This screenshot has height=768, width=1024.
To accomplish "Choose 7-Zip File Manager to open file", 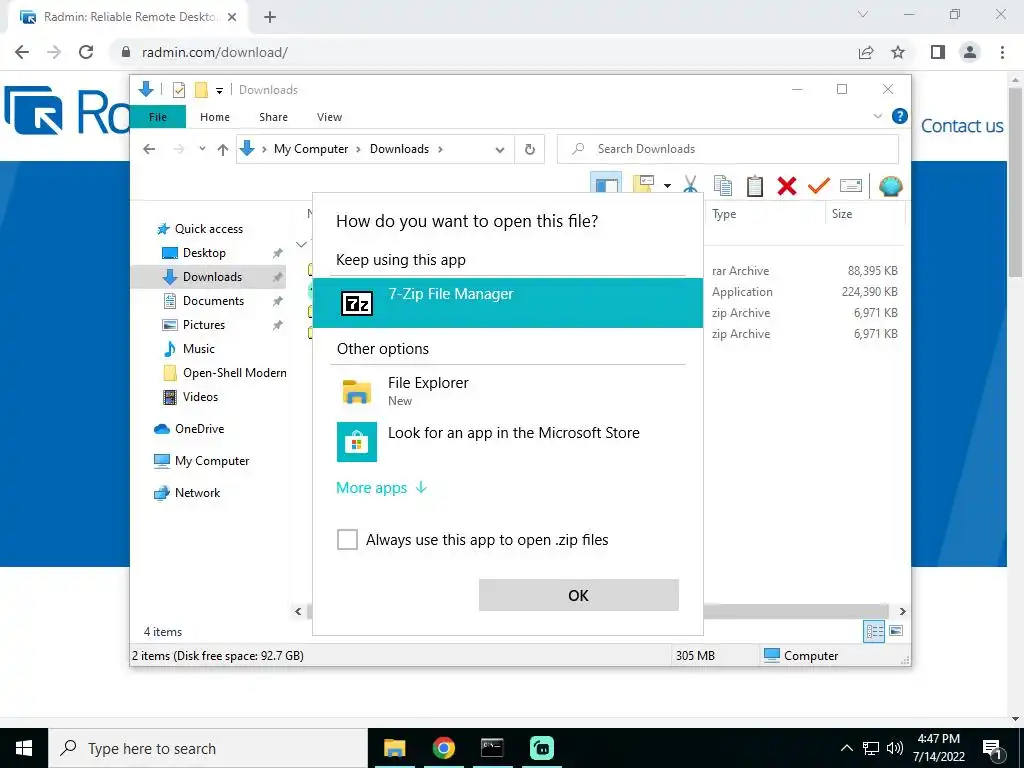I will (x=507, y=302).
